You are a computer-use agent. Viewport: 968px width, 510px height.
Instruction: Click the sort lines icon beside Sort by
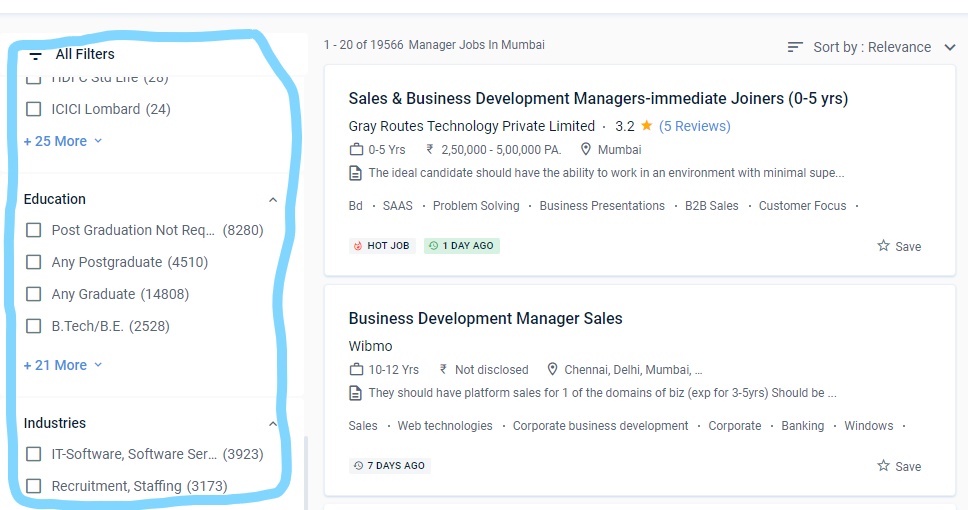point(795,47)
